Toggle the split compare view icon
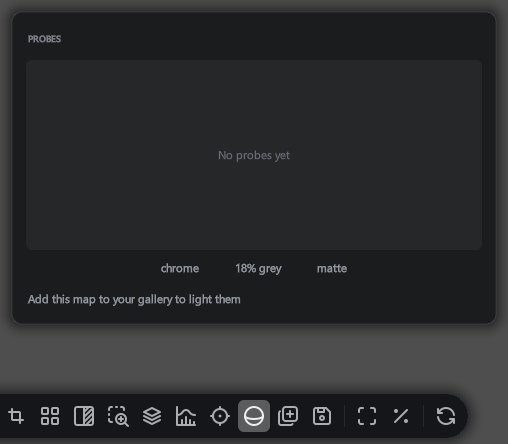 click(x=84, y=416)
